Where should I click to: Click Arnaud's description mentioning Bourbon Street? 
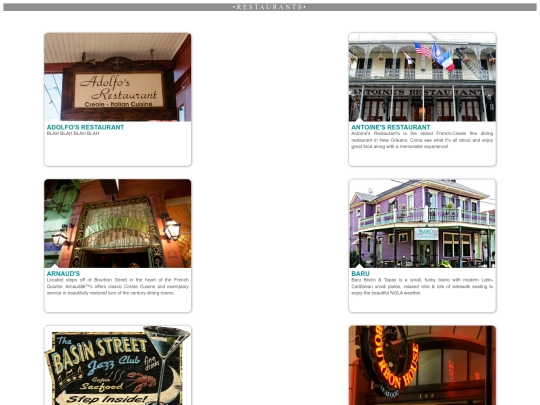click(x=118, y=286)
